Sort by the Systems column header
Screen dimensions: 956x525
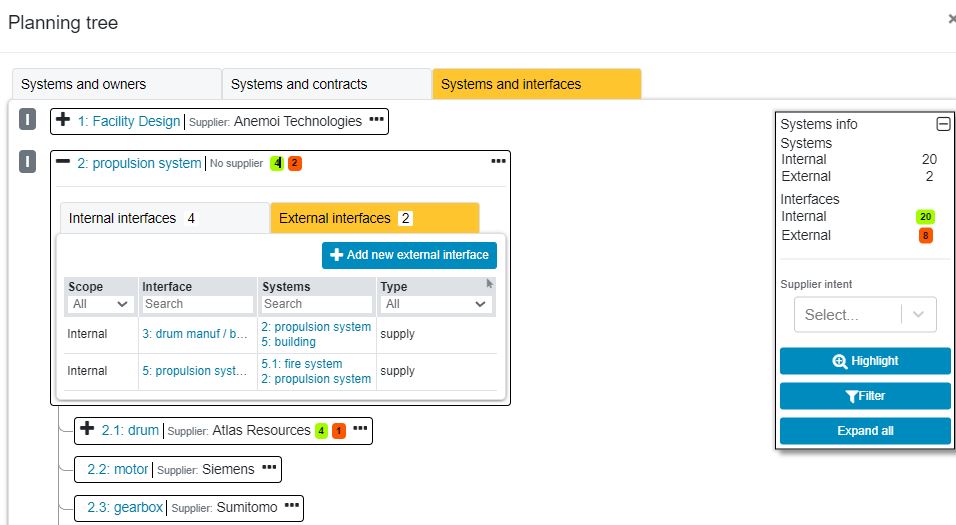[286, 287]
